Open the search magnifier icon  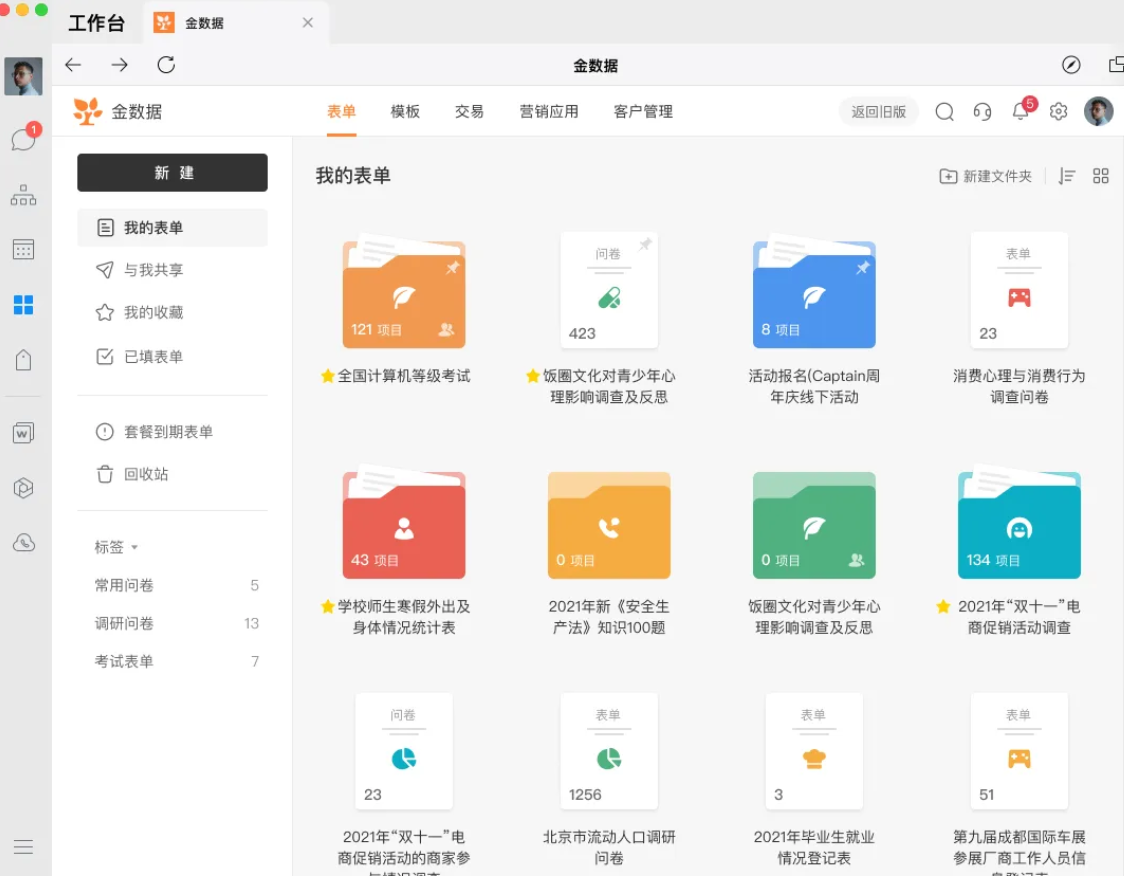(944, 112)
